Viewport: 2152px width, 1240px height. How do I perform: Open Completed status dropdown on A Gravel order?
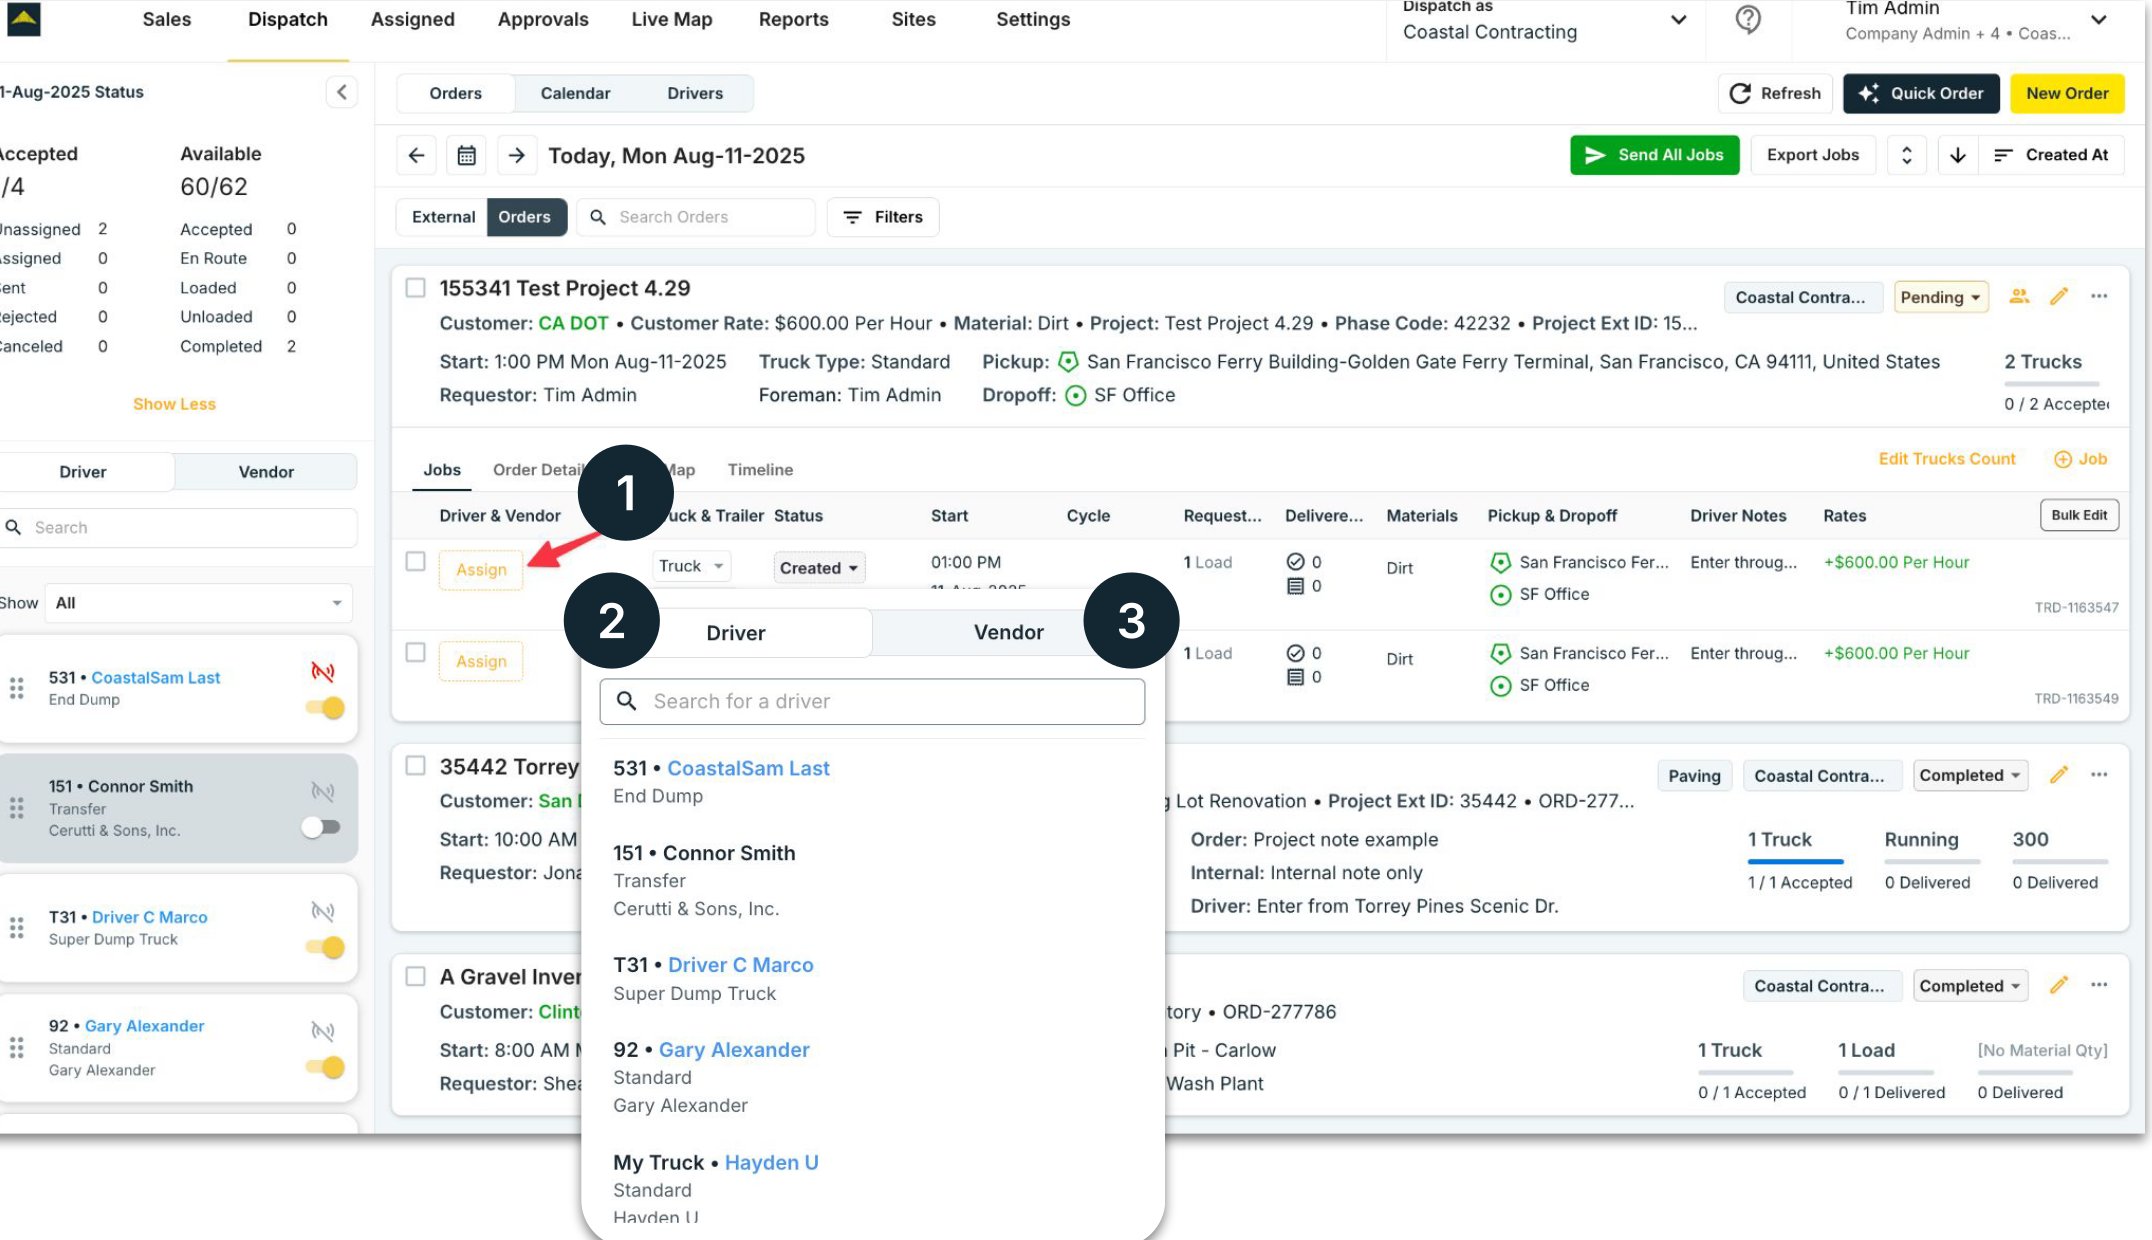(x=1970, y=986)
